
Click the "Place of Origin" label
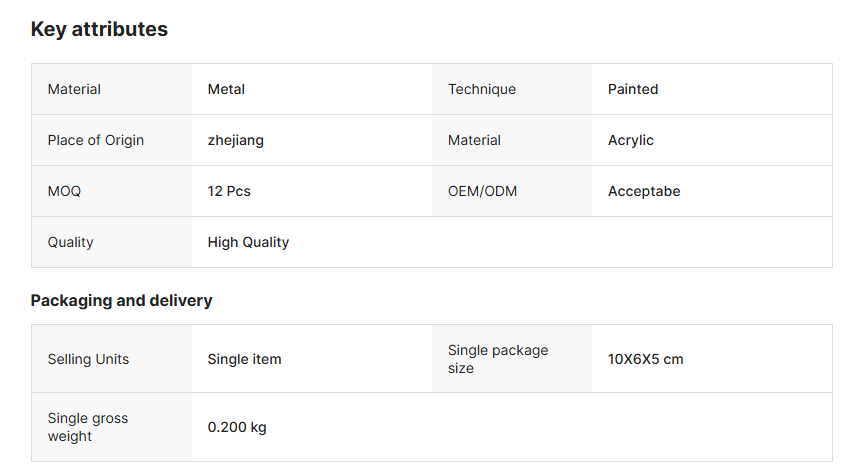click(96, 140)
